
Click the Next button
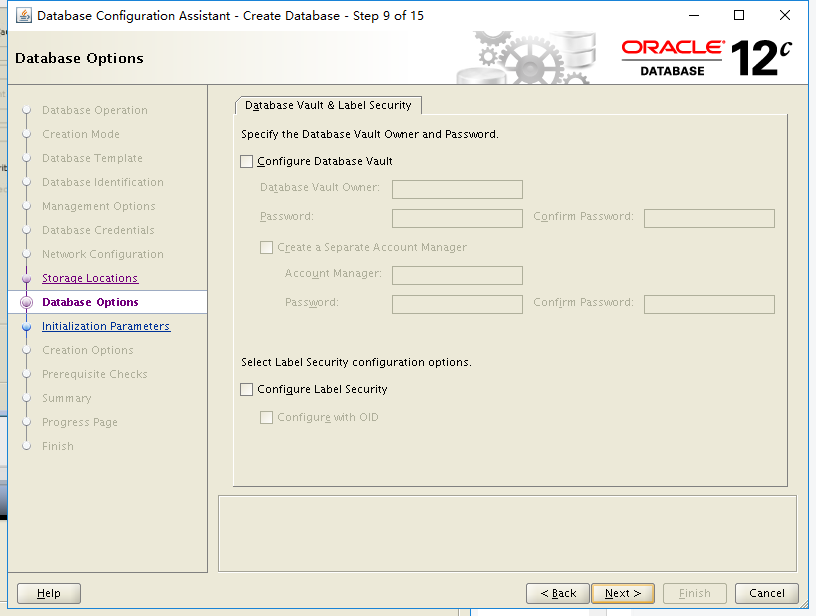(622, 593)
